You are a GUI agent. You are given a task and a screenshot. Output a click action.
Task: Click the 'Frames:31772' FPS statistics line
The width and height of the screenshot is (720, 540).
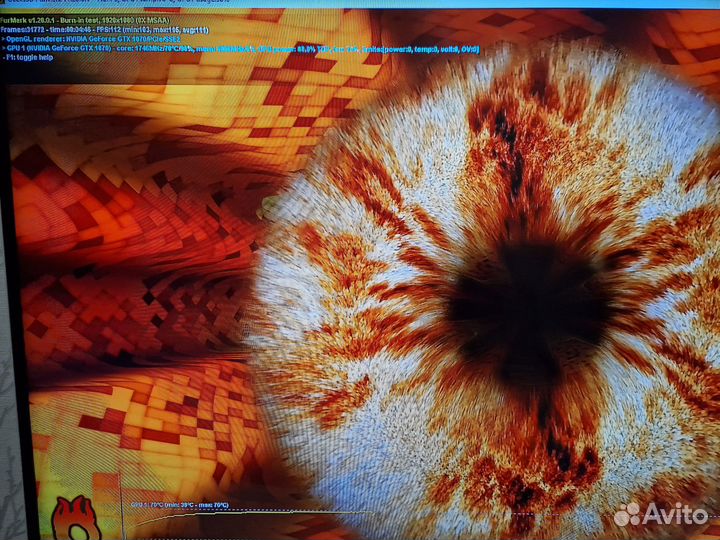[x=105, y=30]
